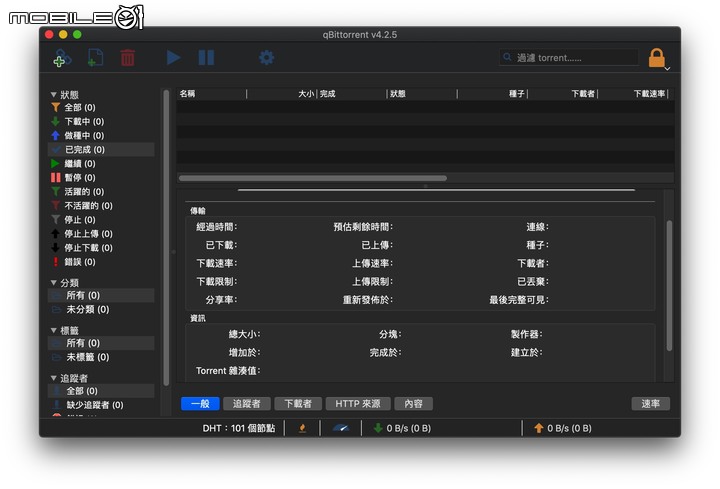Sort by the 種子 column header

493,94
